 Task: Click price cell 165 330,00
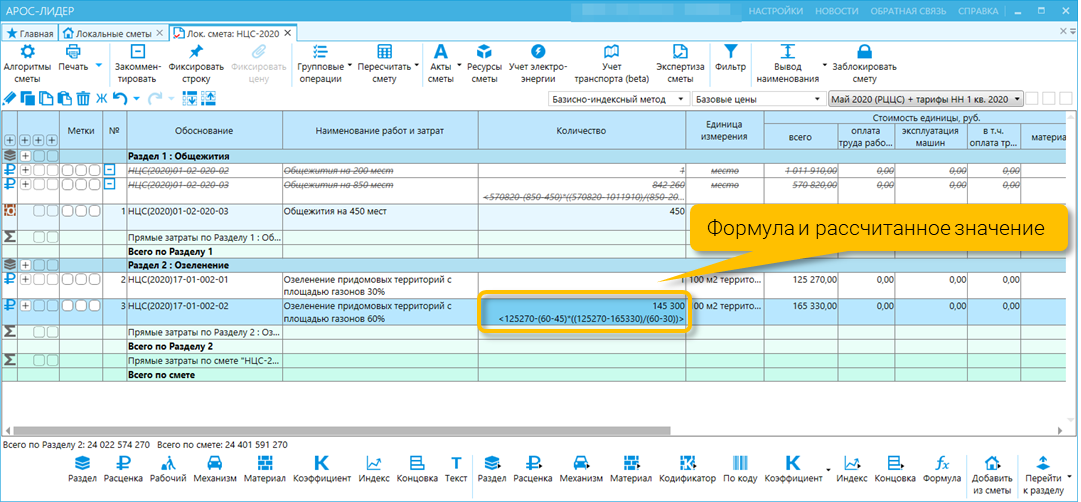coord(800,312)
